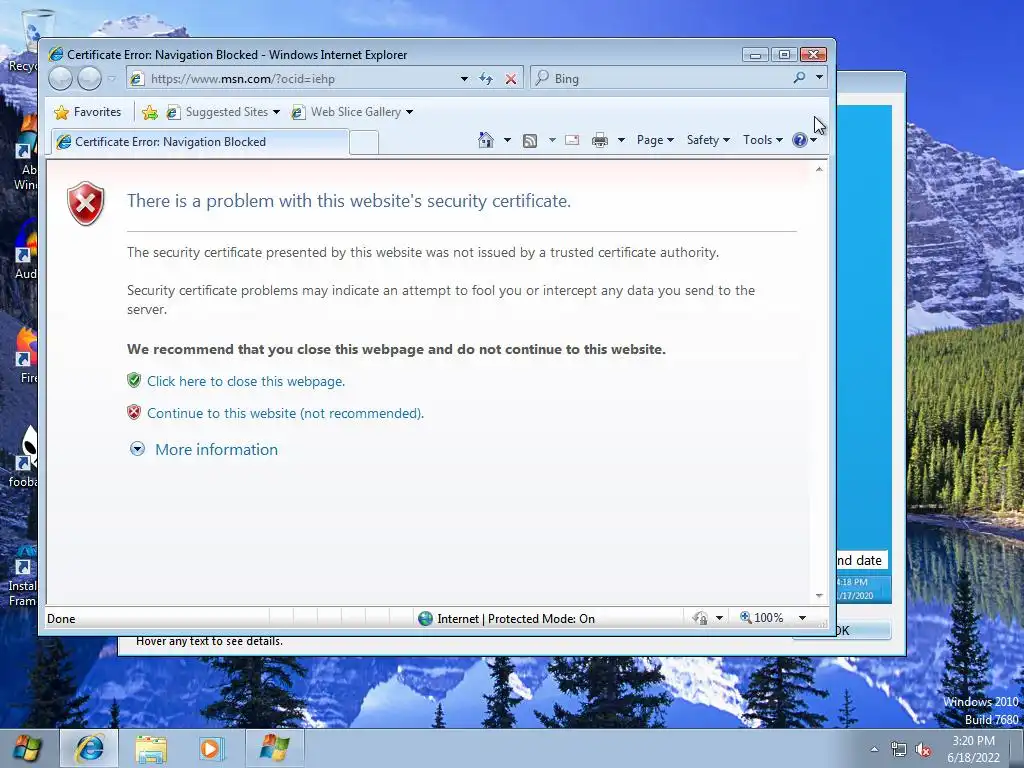Open Windows Media Player taskbar icon

click(211, 748)
